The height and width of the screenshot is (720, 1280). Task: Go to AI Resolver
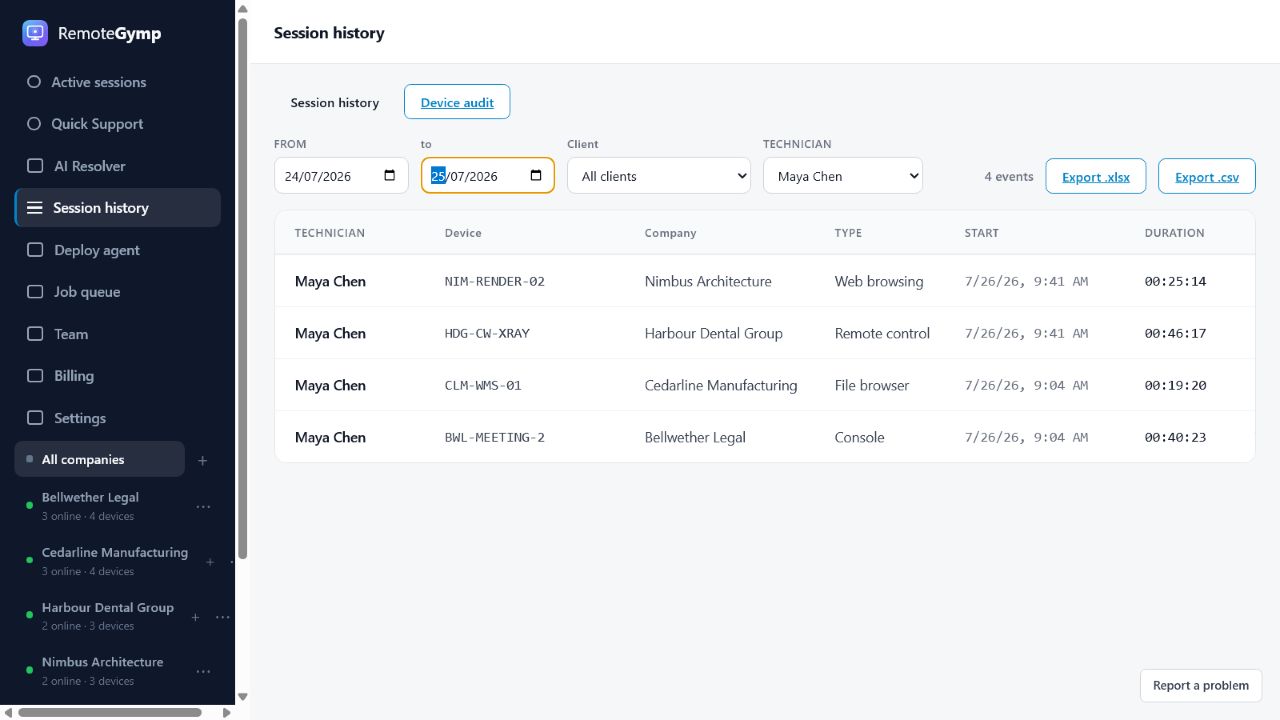118,166
